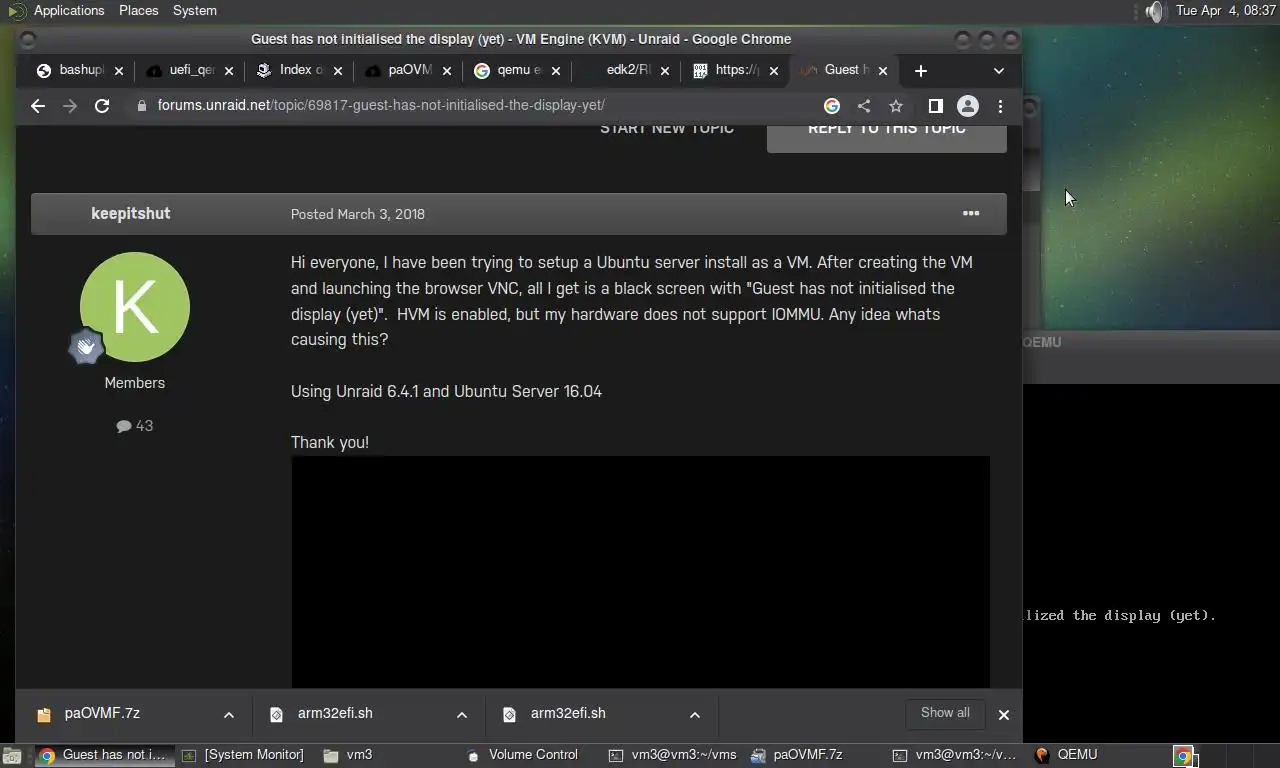Switch to the vm3@vm3:~/vms terminal
Screen dimensions: 1280x768
[x=674, y=755]
